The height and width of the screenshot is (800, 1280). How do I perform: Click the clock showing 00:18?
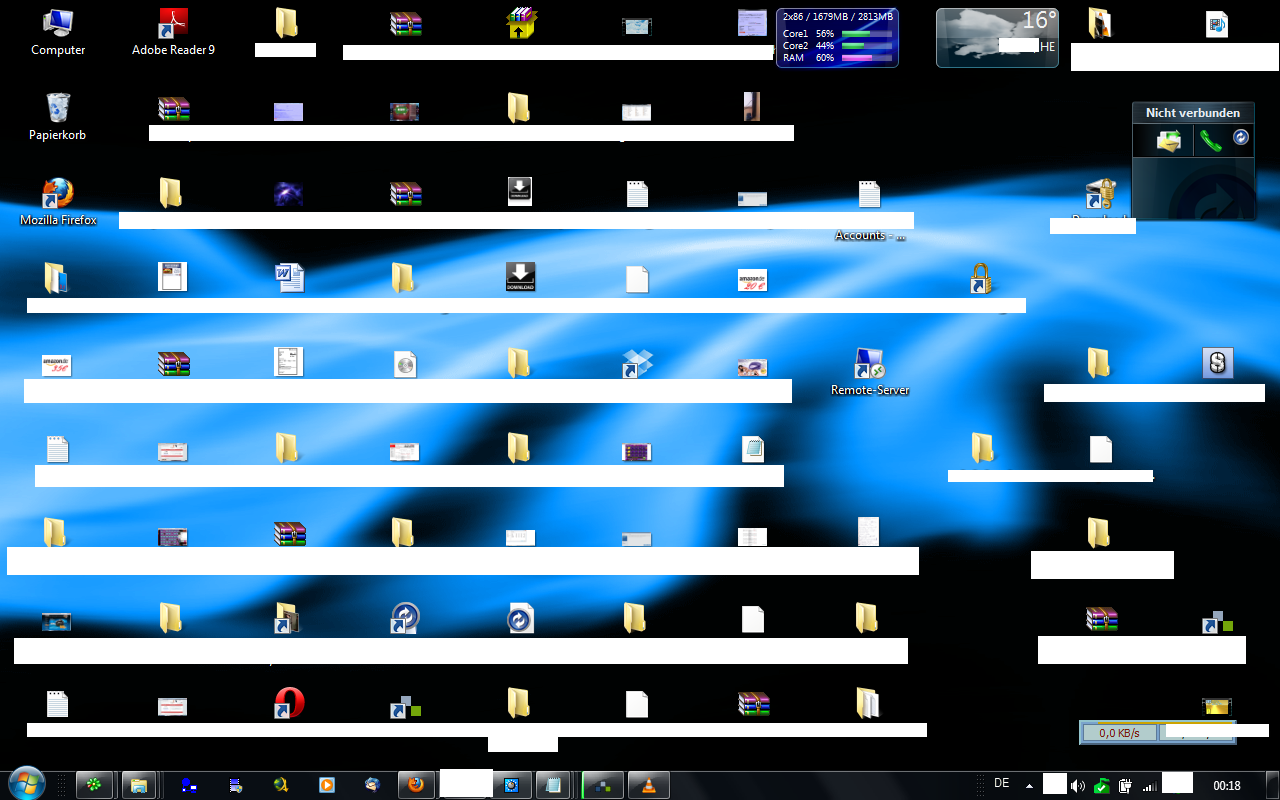coord(1226,786)
